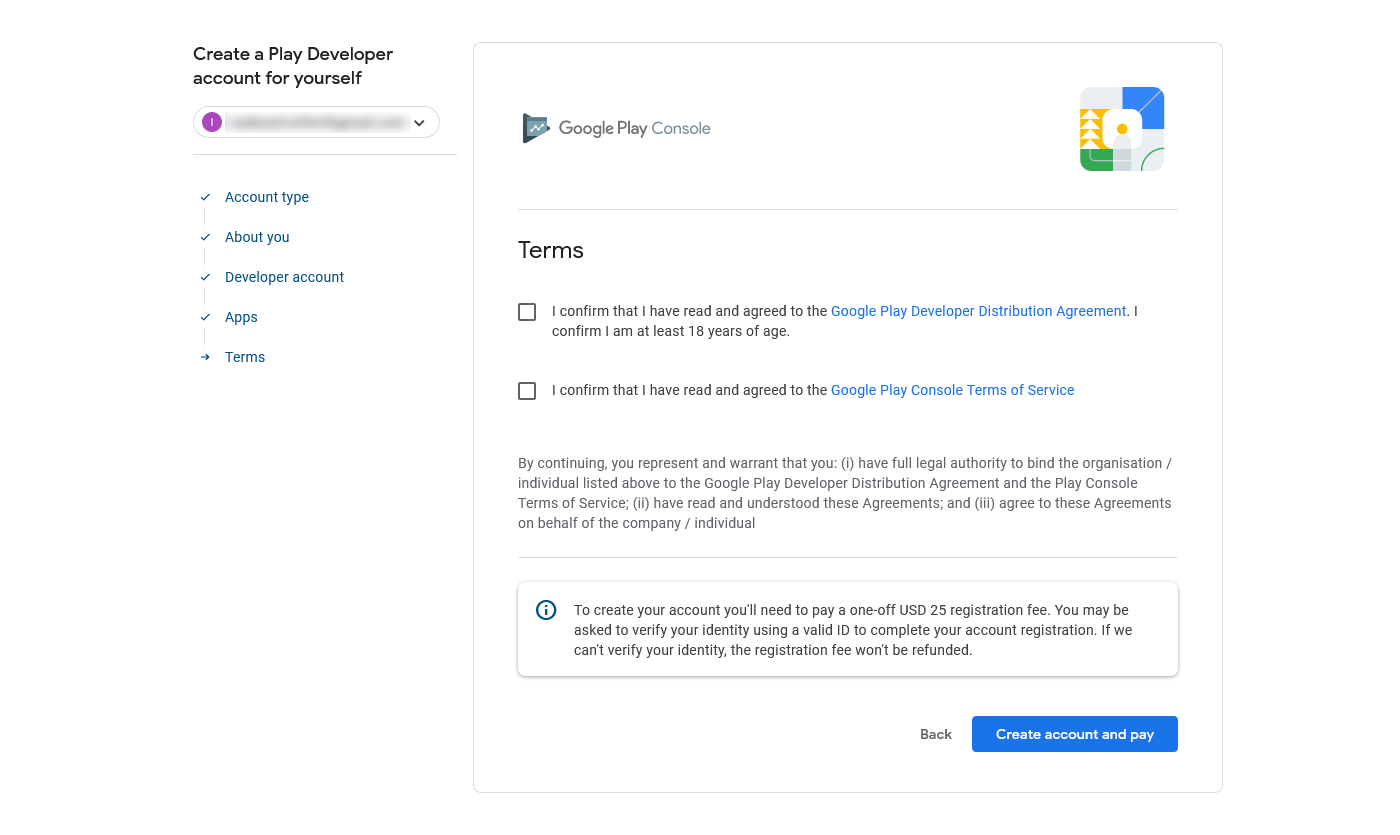Go to the About you step

click(x=257, y=237)
